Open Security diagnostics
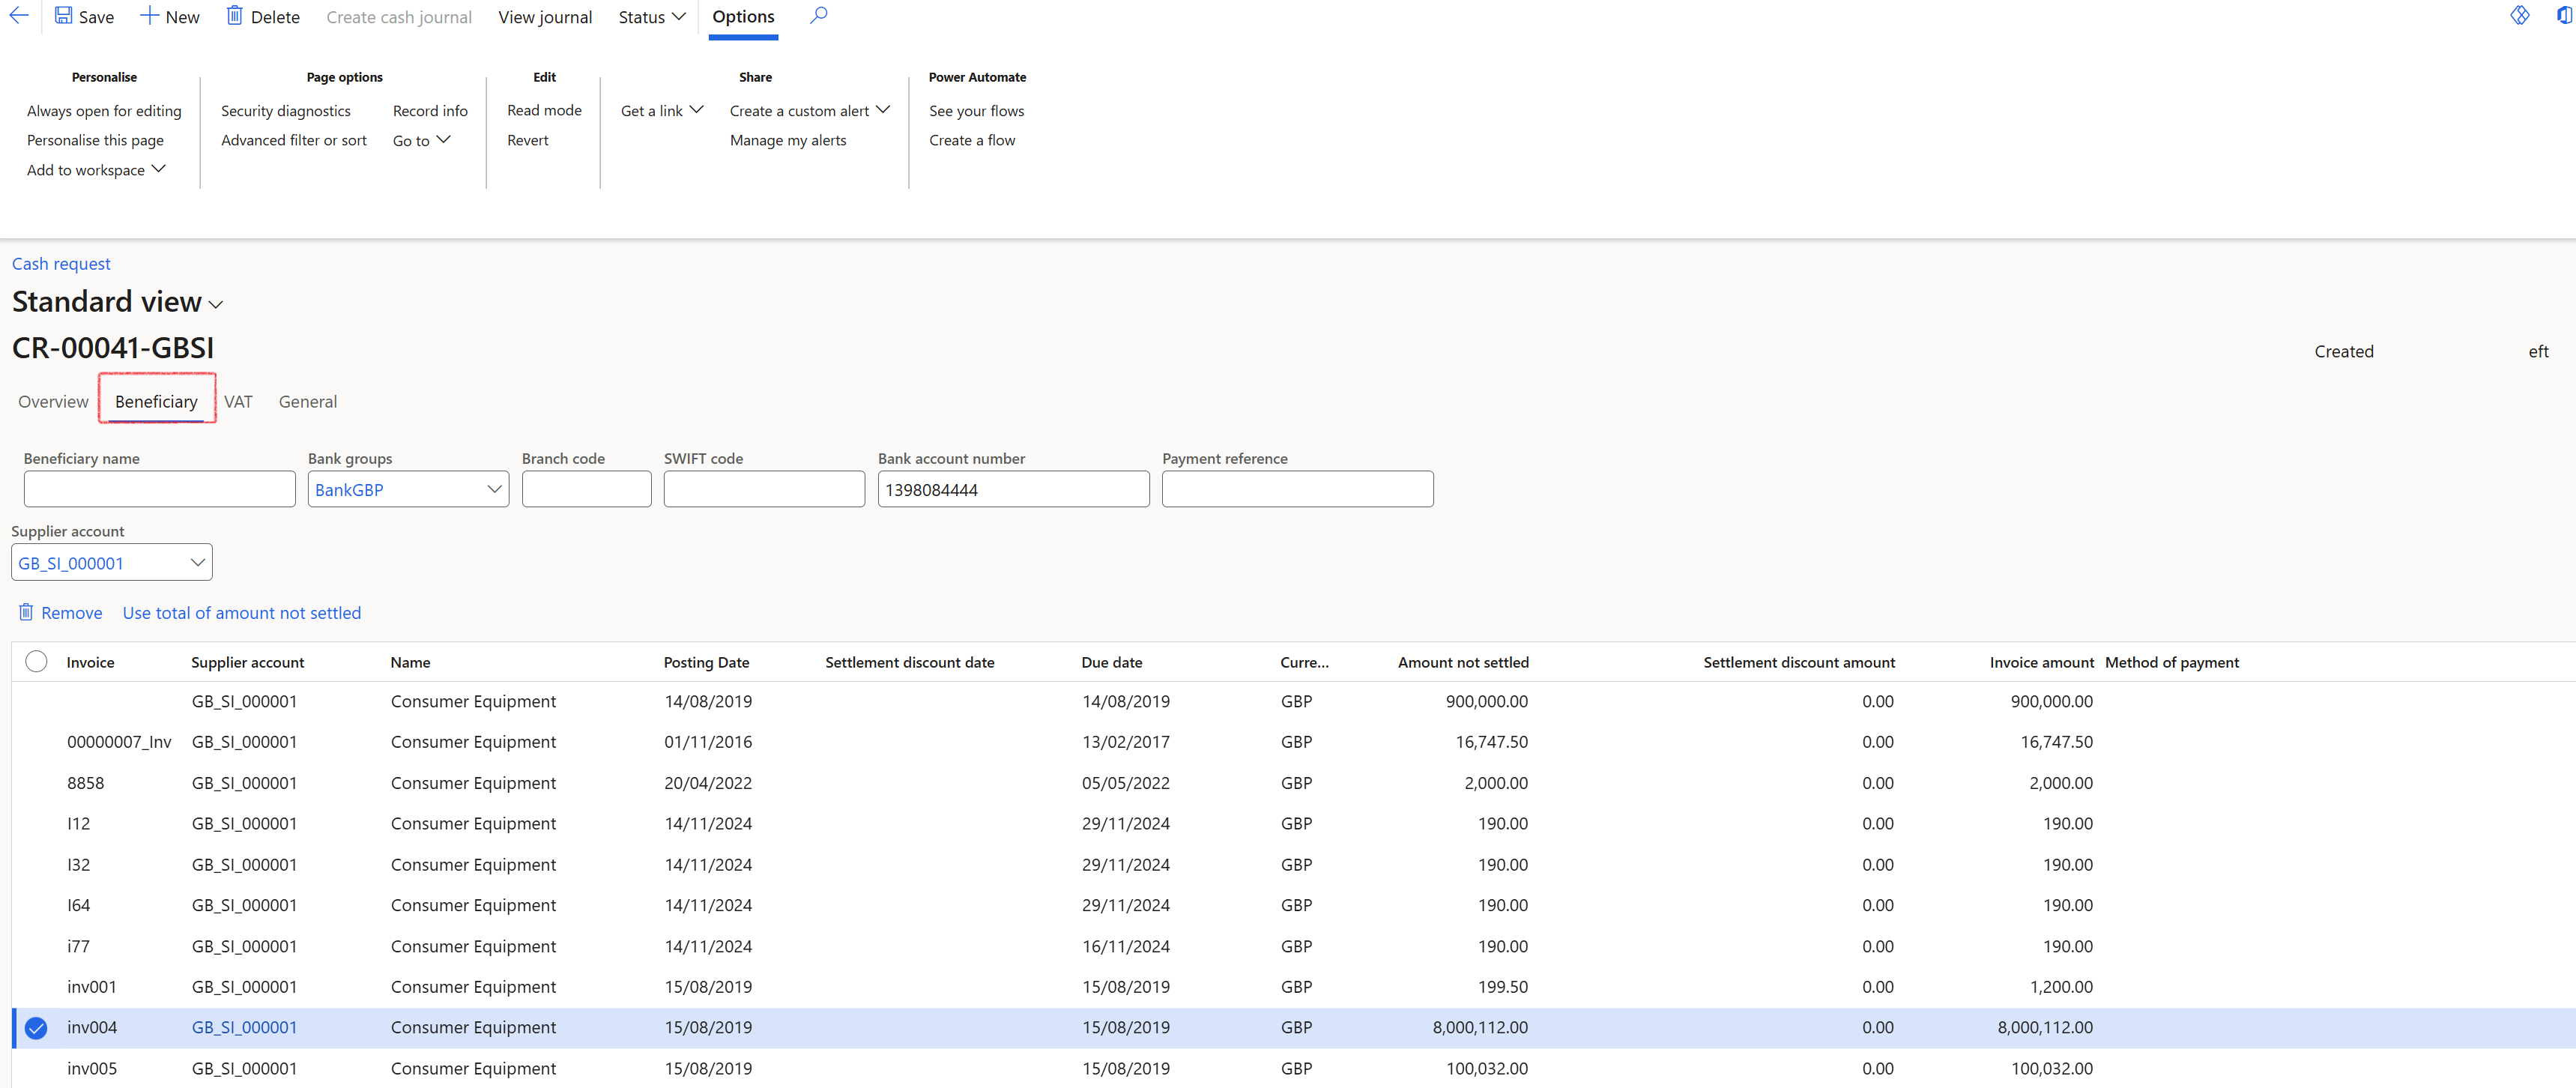This screenshot has width=2576, height=1088. (x=286, y=110)
